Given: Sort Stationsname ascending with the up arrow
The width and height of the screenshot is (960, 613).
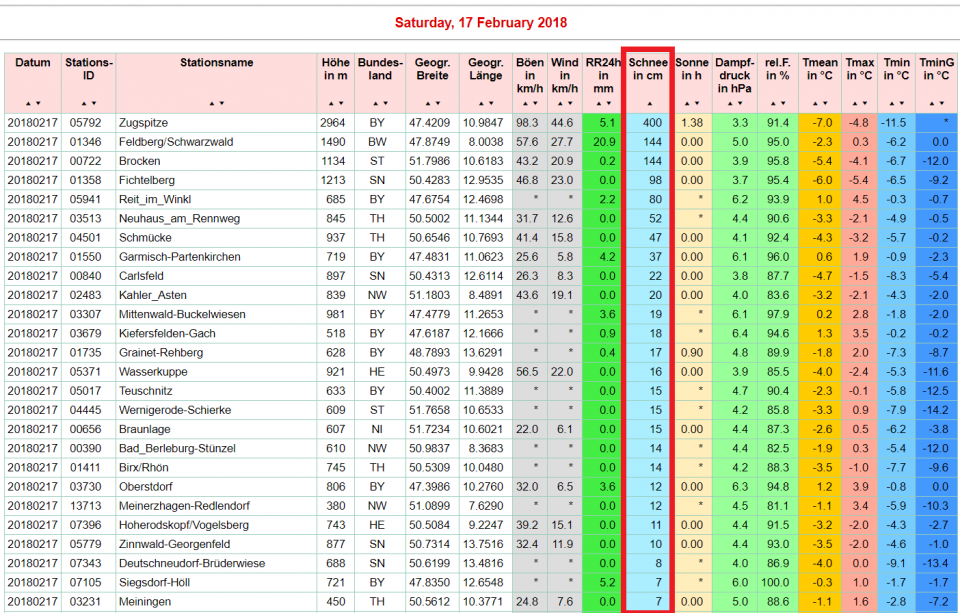Looking at the screenshot, I should pos(211,103).
